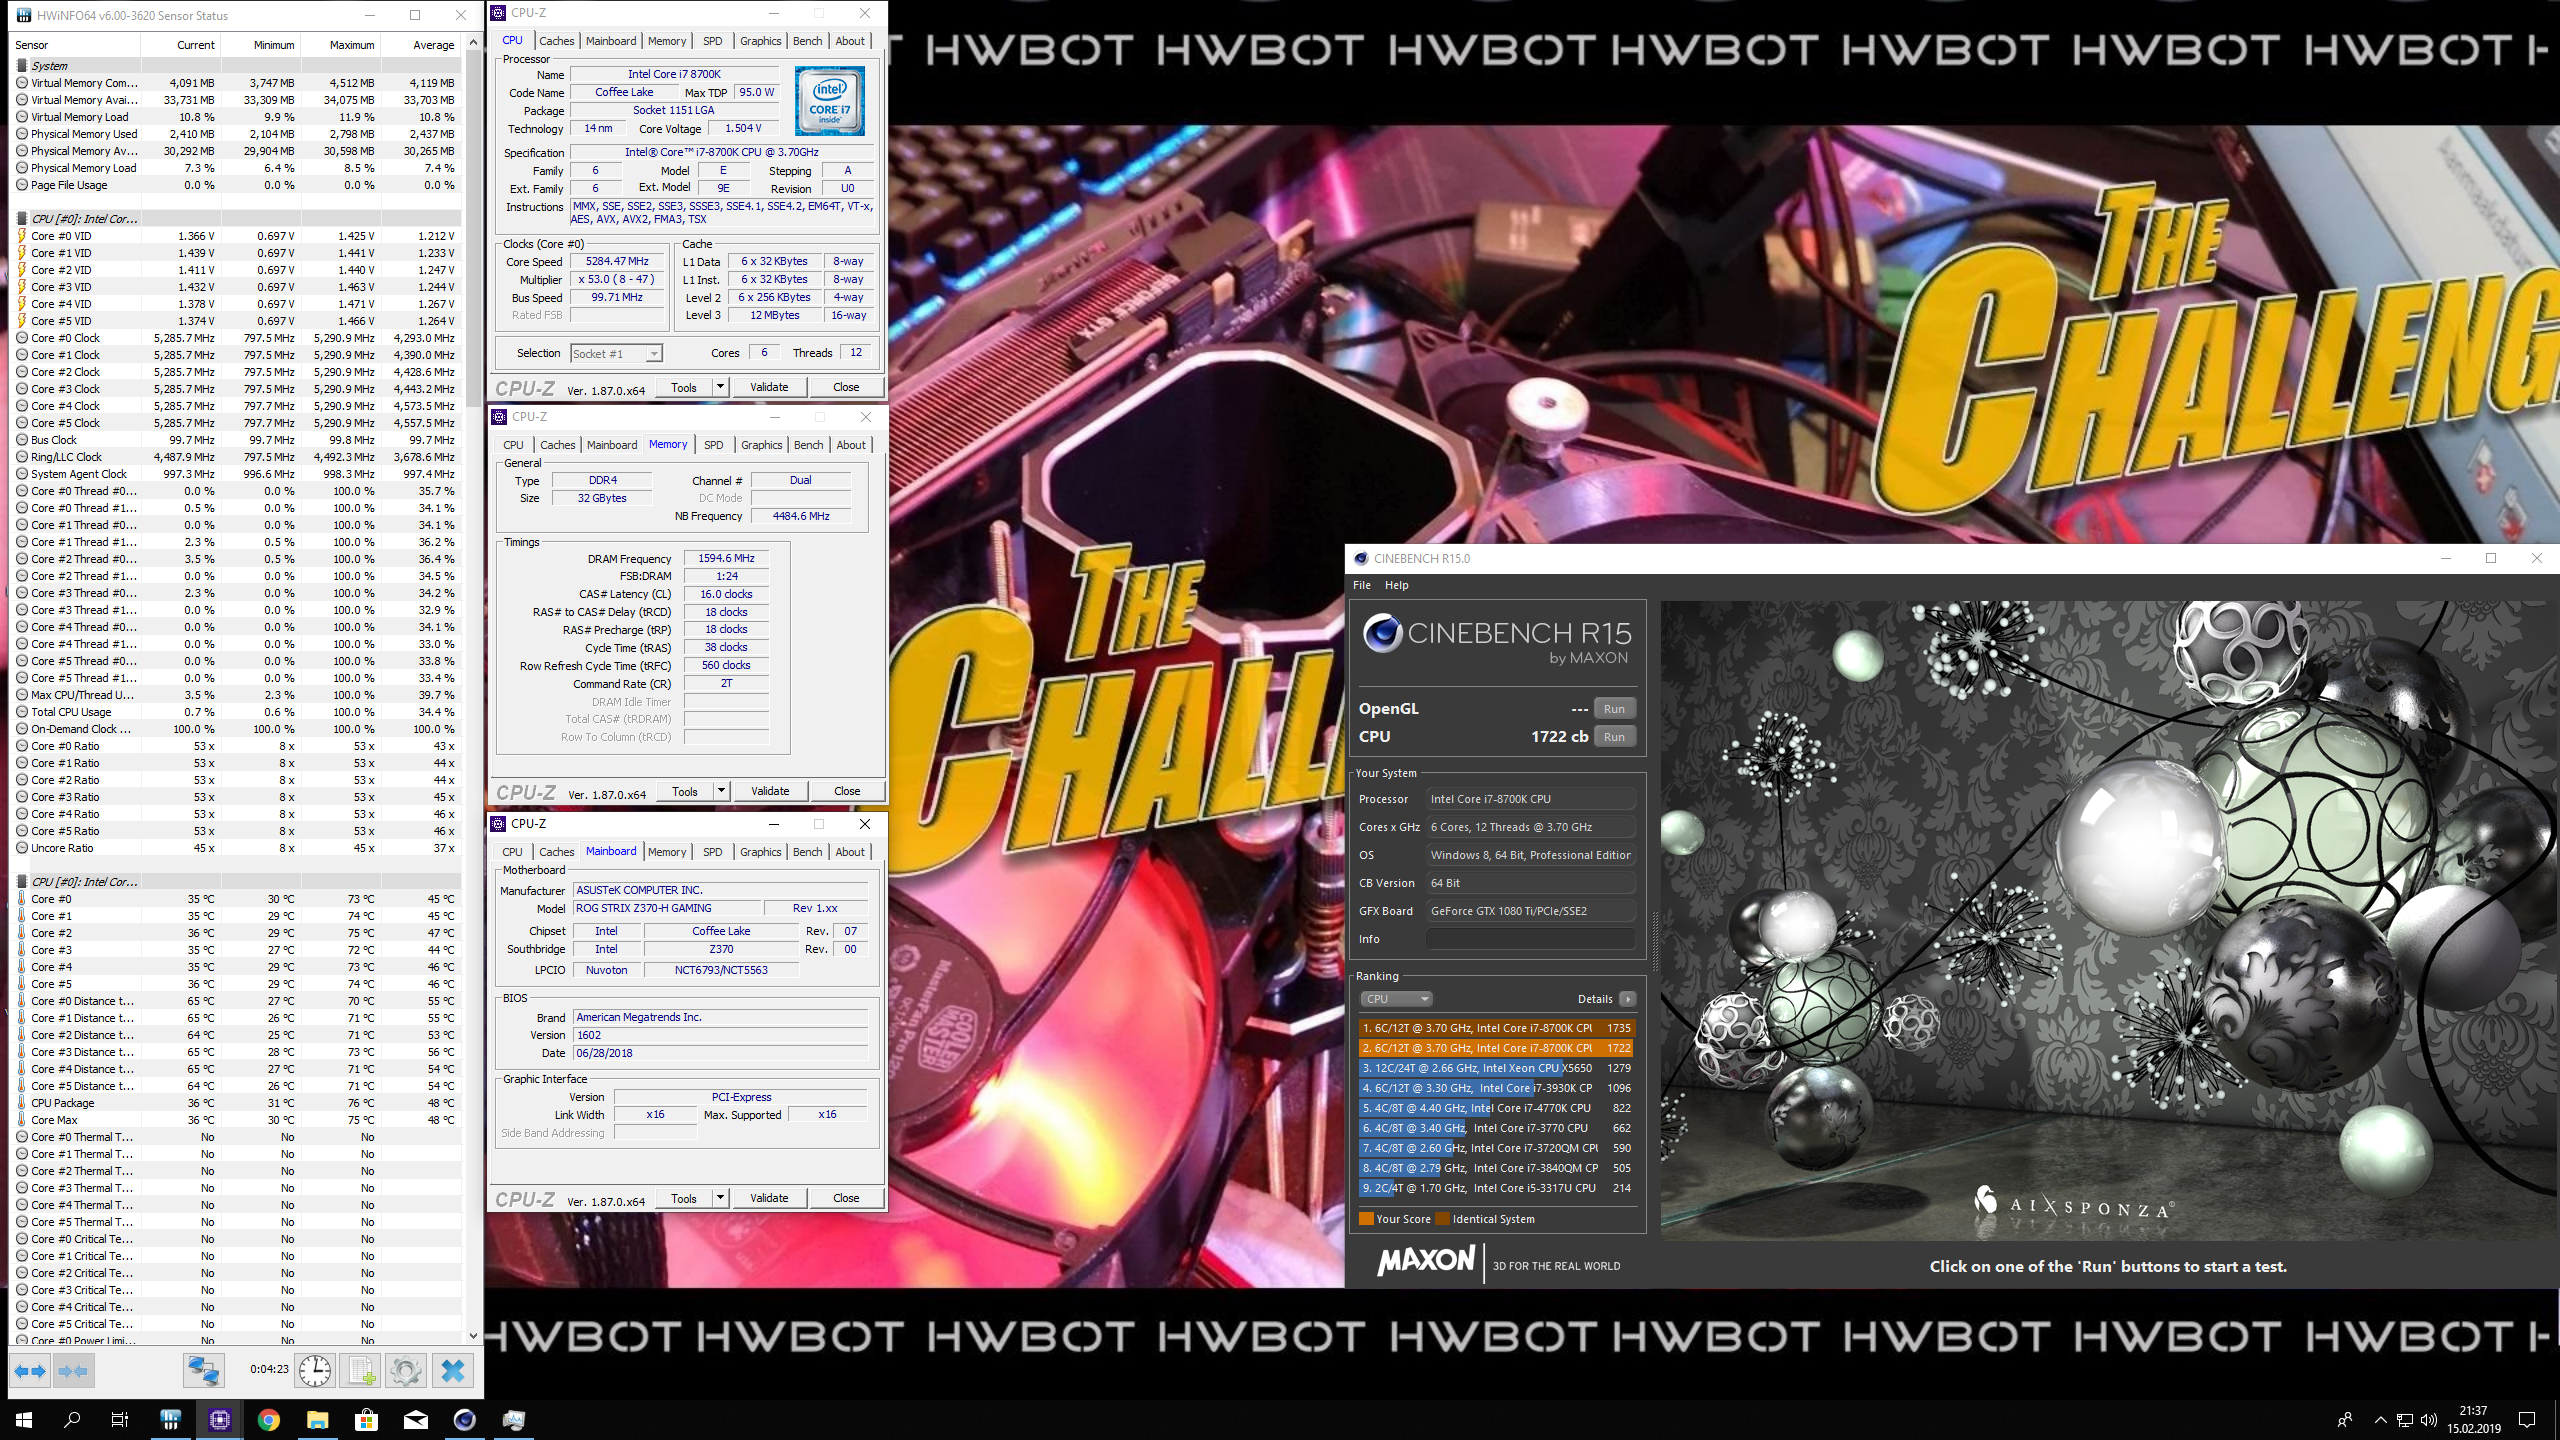This screenshot has width=2560, height=1440.
Task: Open the Action Center notifications icon
Action: coord(2527,1419)
